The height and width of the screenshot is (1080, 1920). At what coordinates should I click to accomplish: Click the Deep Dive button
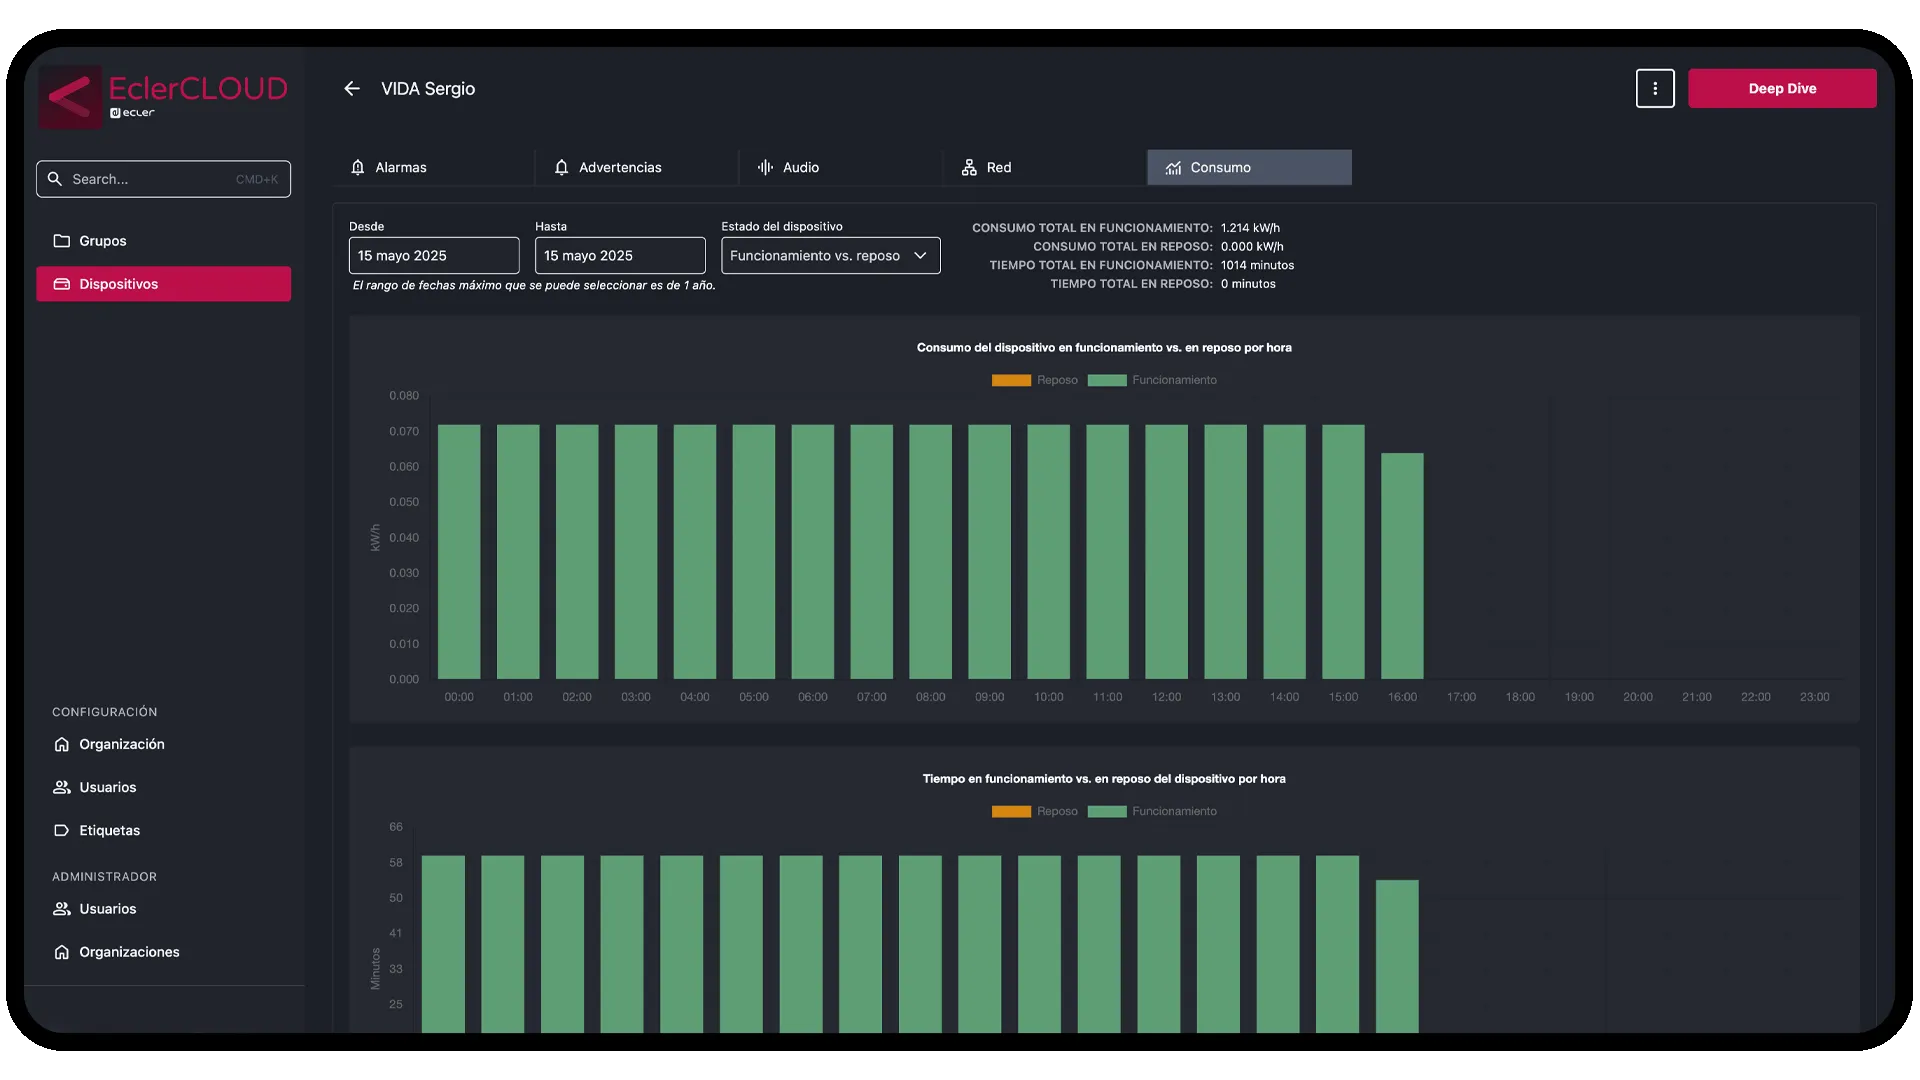1782,88
